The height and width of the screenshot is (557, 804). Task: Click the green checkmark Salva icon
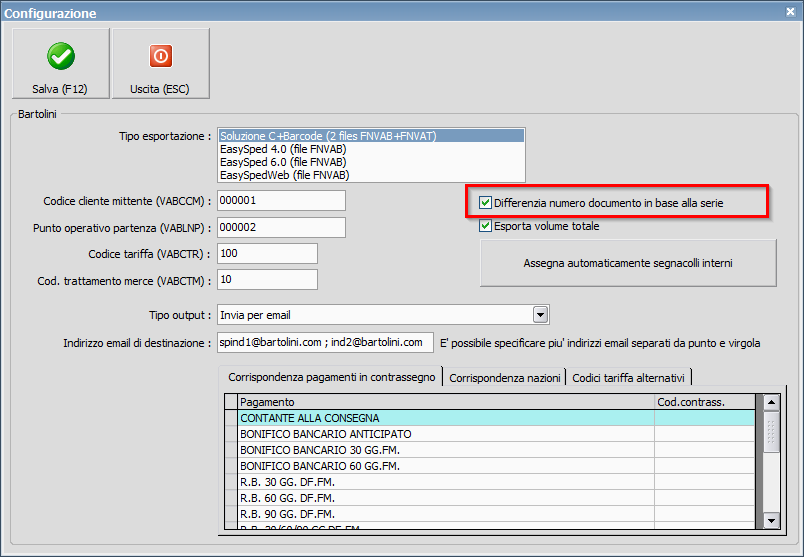(61, 56)
